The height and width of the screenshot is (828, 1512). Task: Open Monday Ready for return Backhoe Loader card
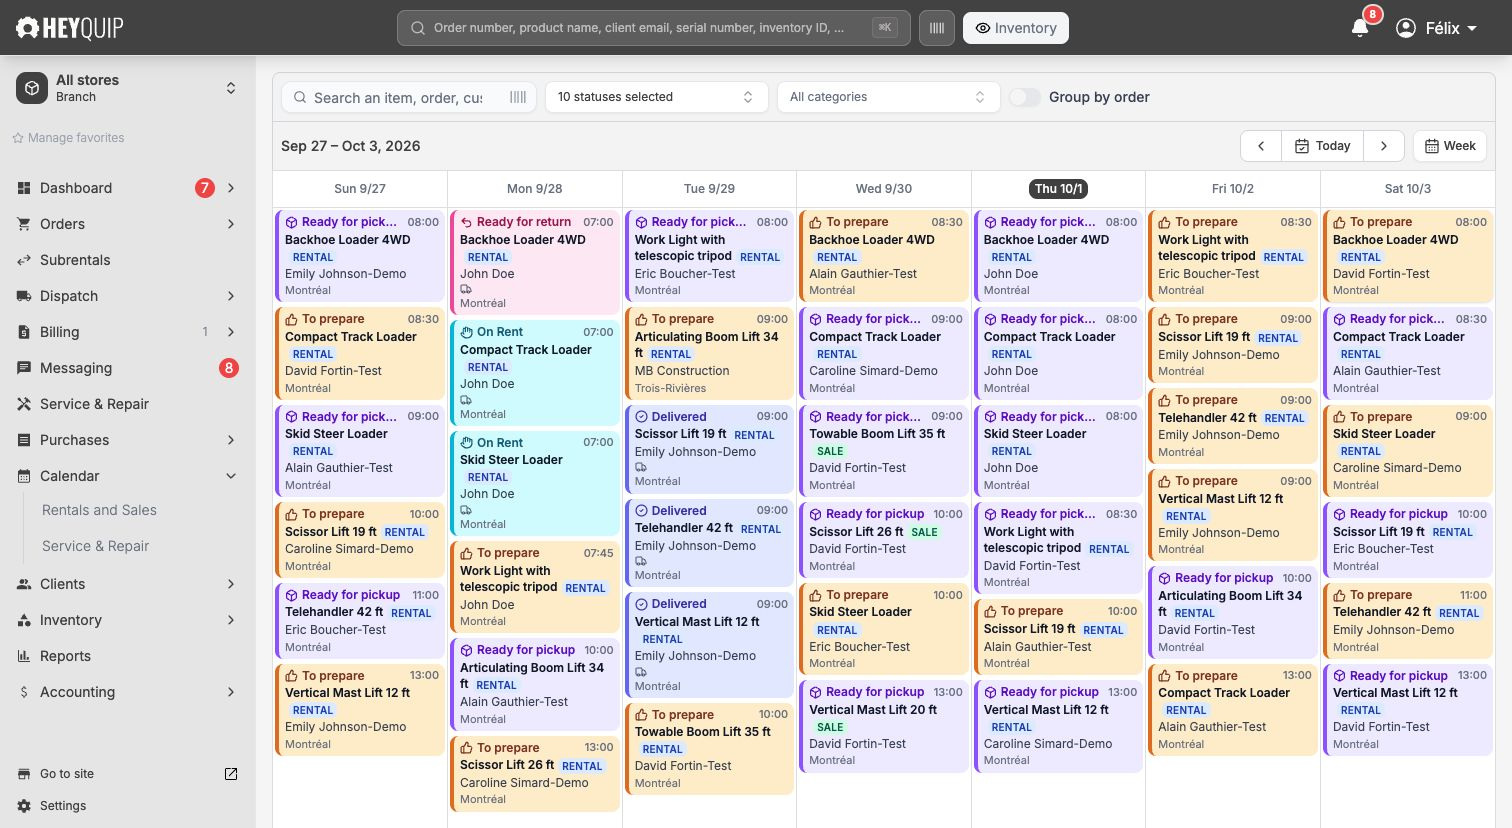click(x=535, y=262)
